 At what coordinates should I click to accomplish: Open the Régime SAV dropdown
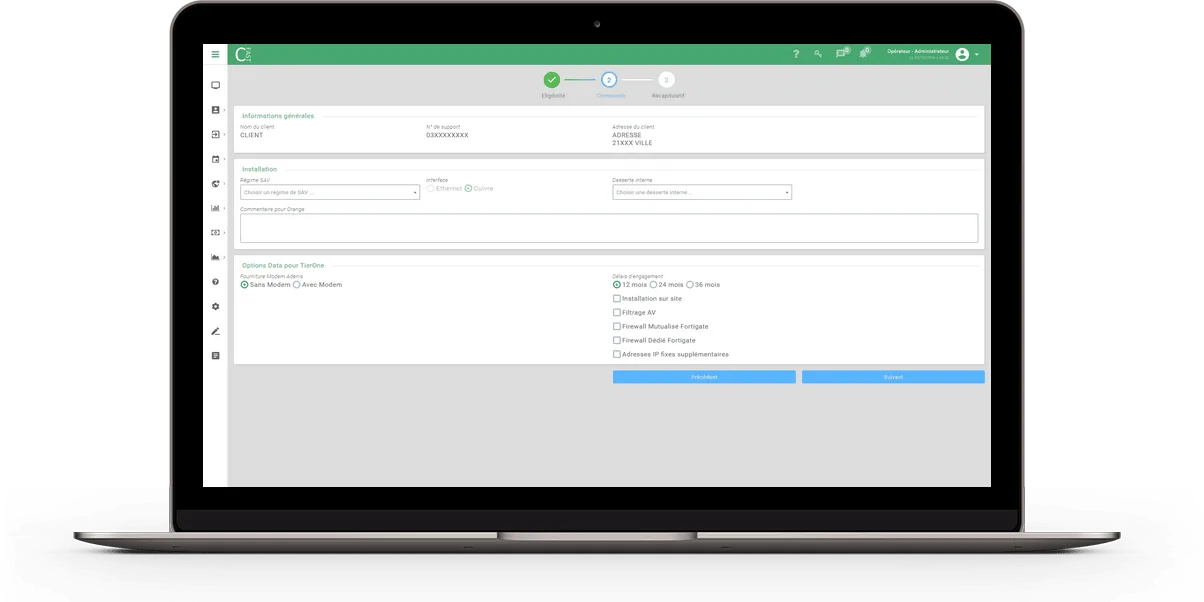coord(330,192)
